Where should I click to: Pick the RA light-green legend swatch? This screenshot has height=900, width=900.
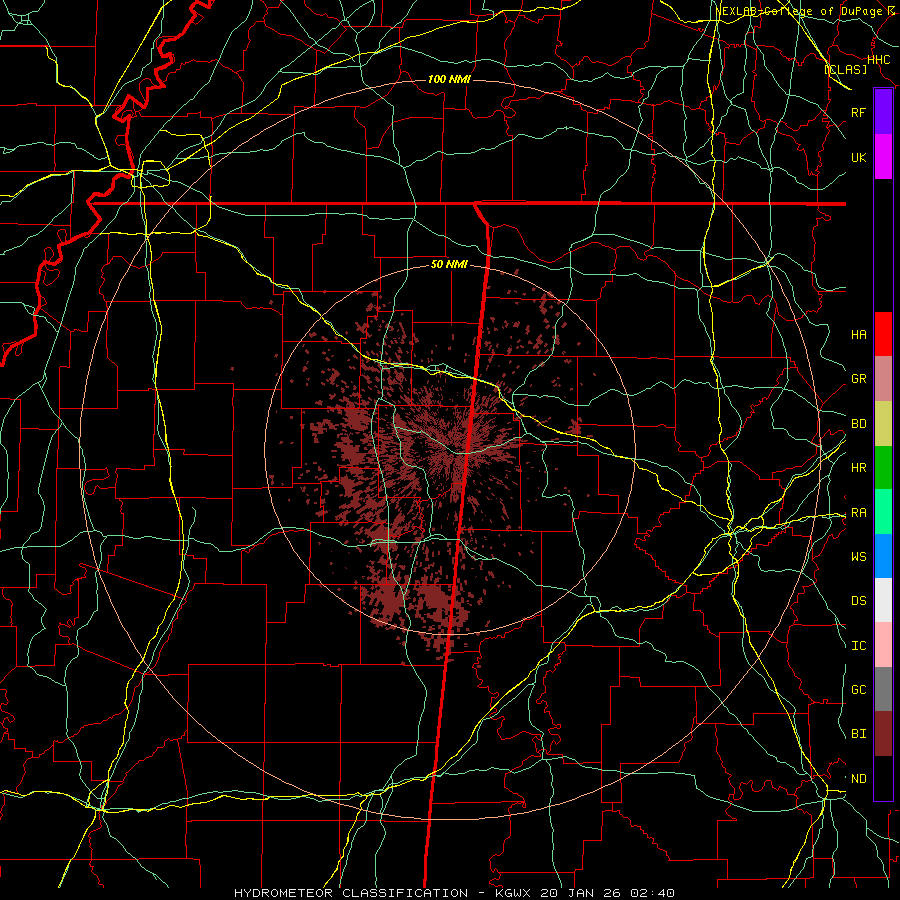pos(883,512)
